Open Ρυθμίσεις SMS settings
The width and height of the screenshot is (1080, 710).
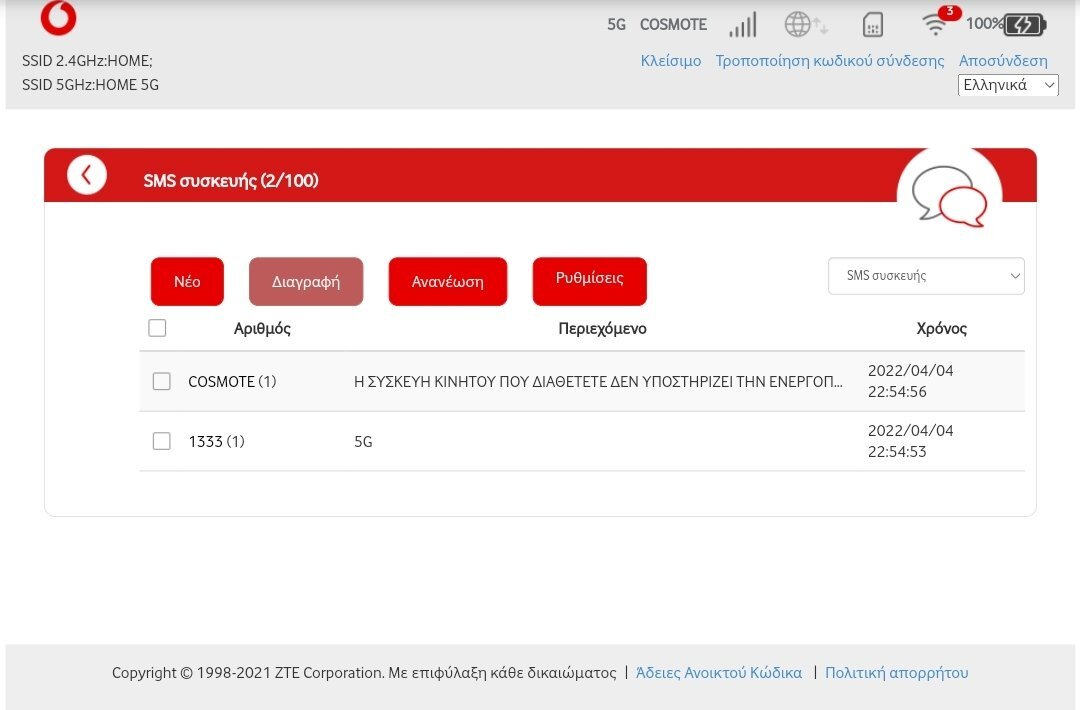[x=590, y=282]
